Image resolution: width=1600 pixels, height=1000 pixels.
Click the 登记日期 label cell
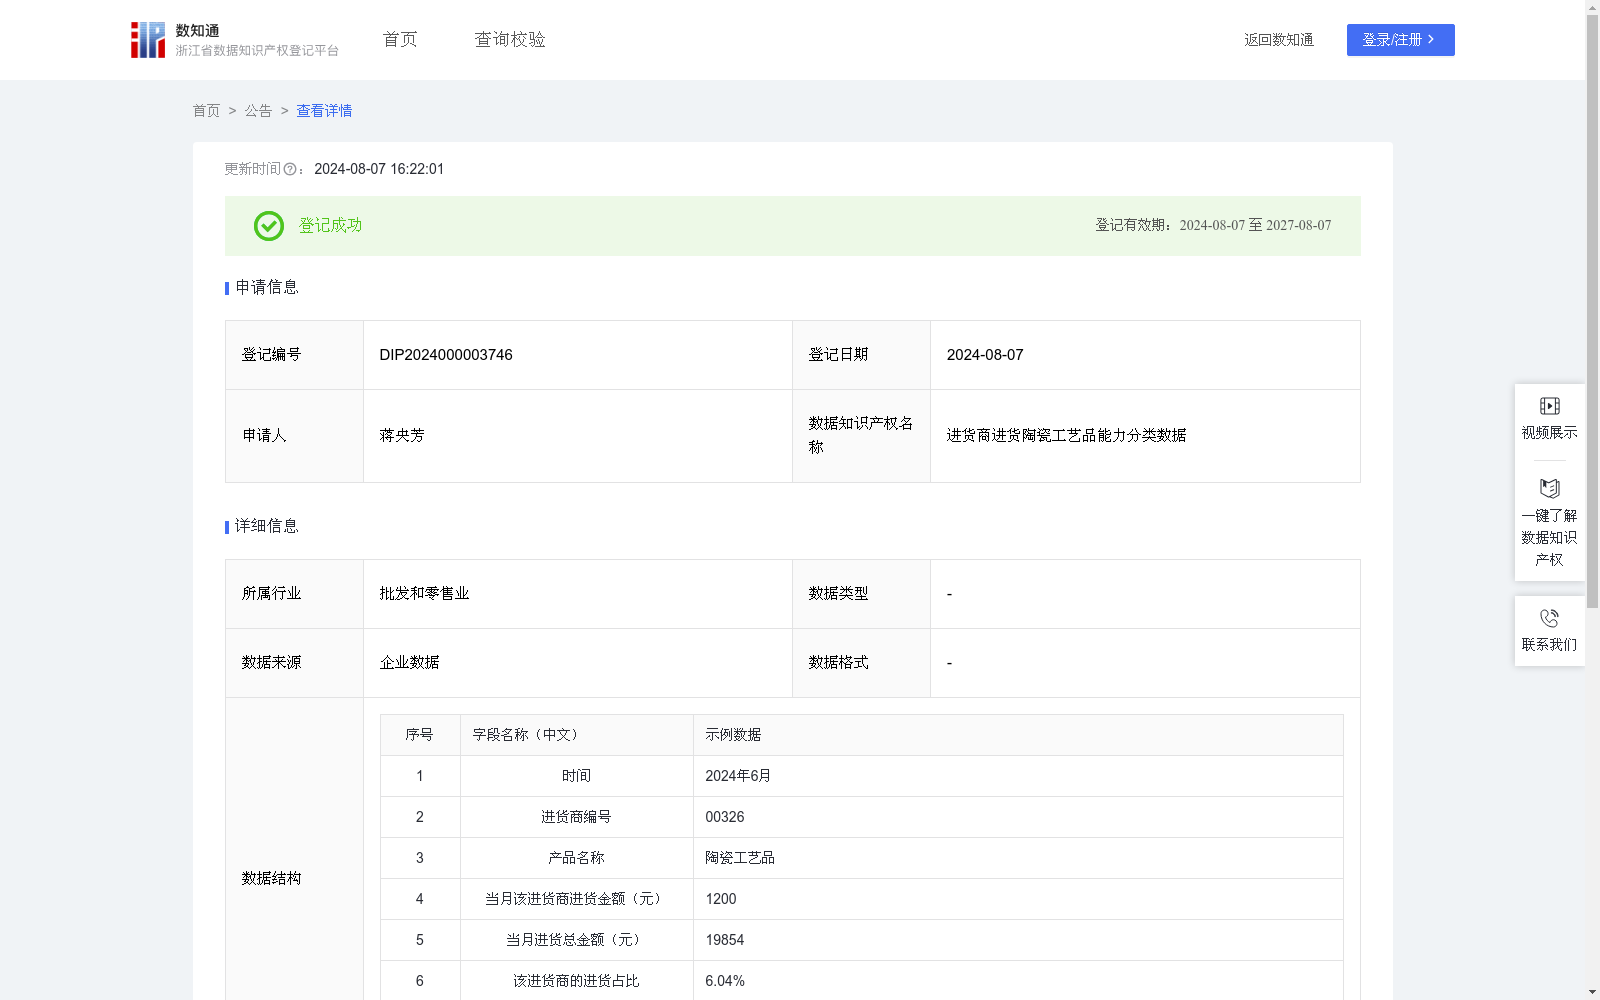point(861,355)
